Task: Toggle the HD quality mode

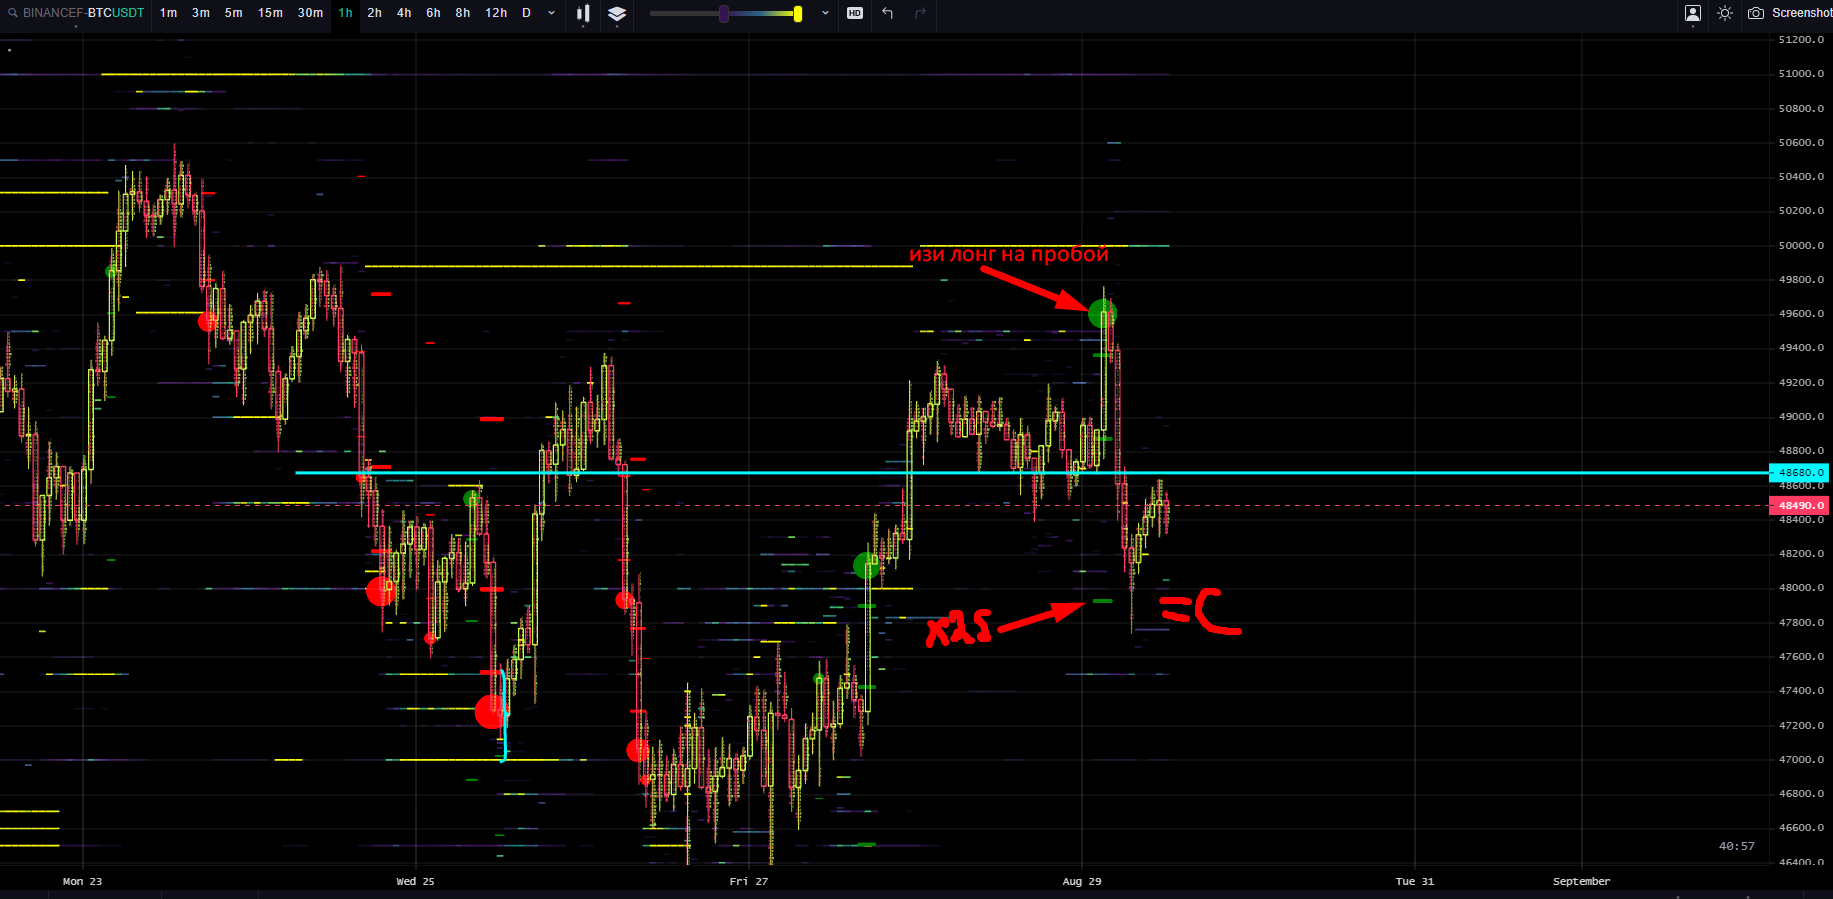Action: pos(855,13)
